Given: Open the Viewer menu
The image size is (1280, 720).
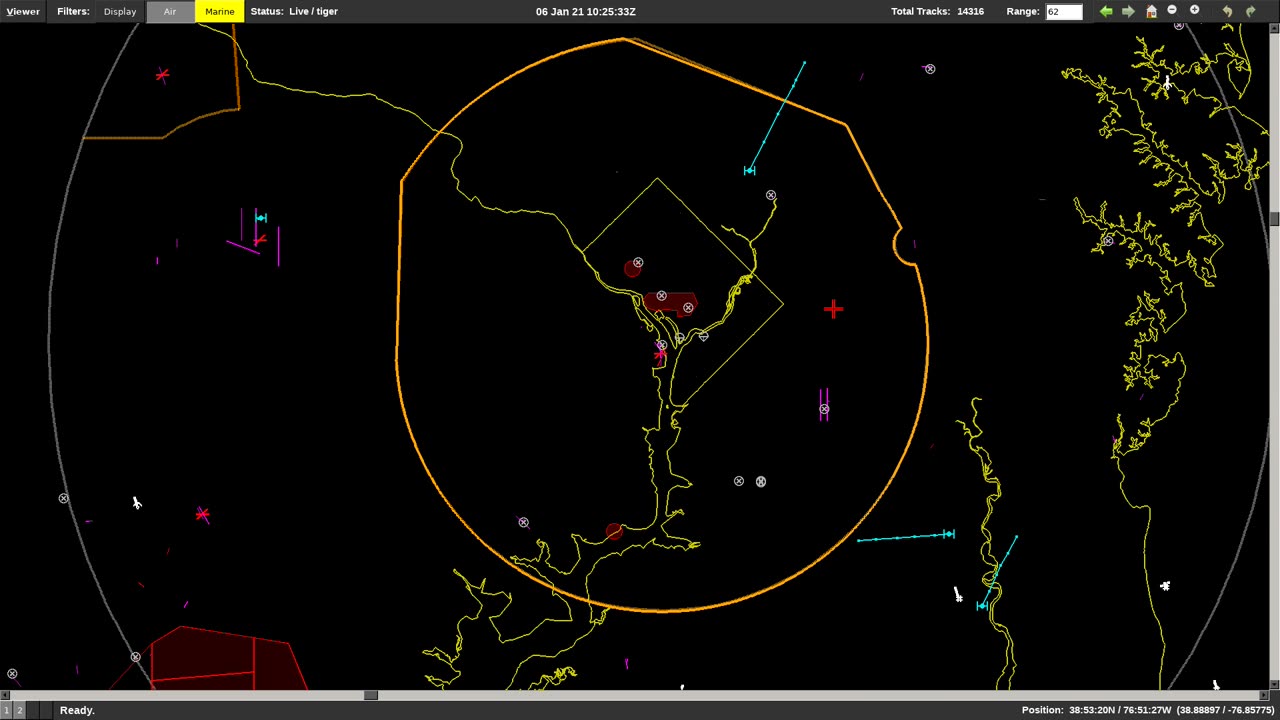Looking at the screenshot, I should [x=23, y=11].
